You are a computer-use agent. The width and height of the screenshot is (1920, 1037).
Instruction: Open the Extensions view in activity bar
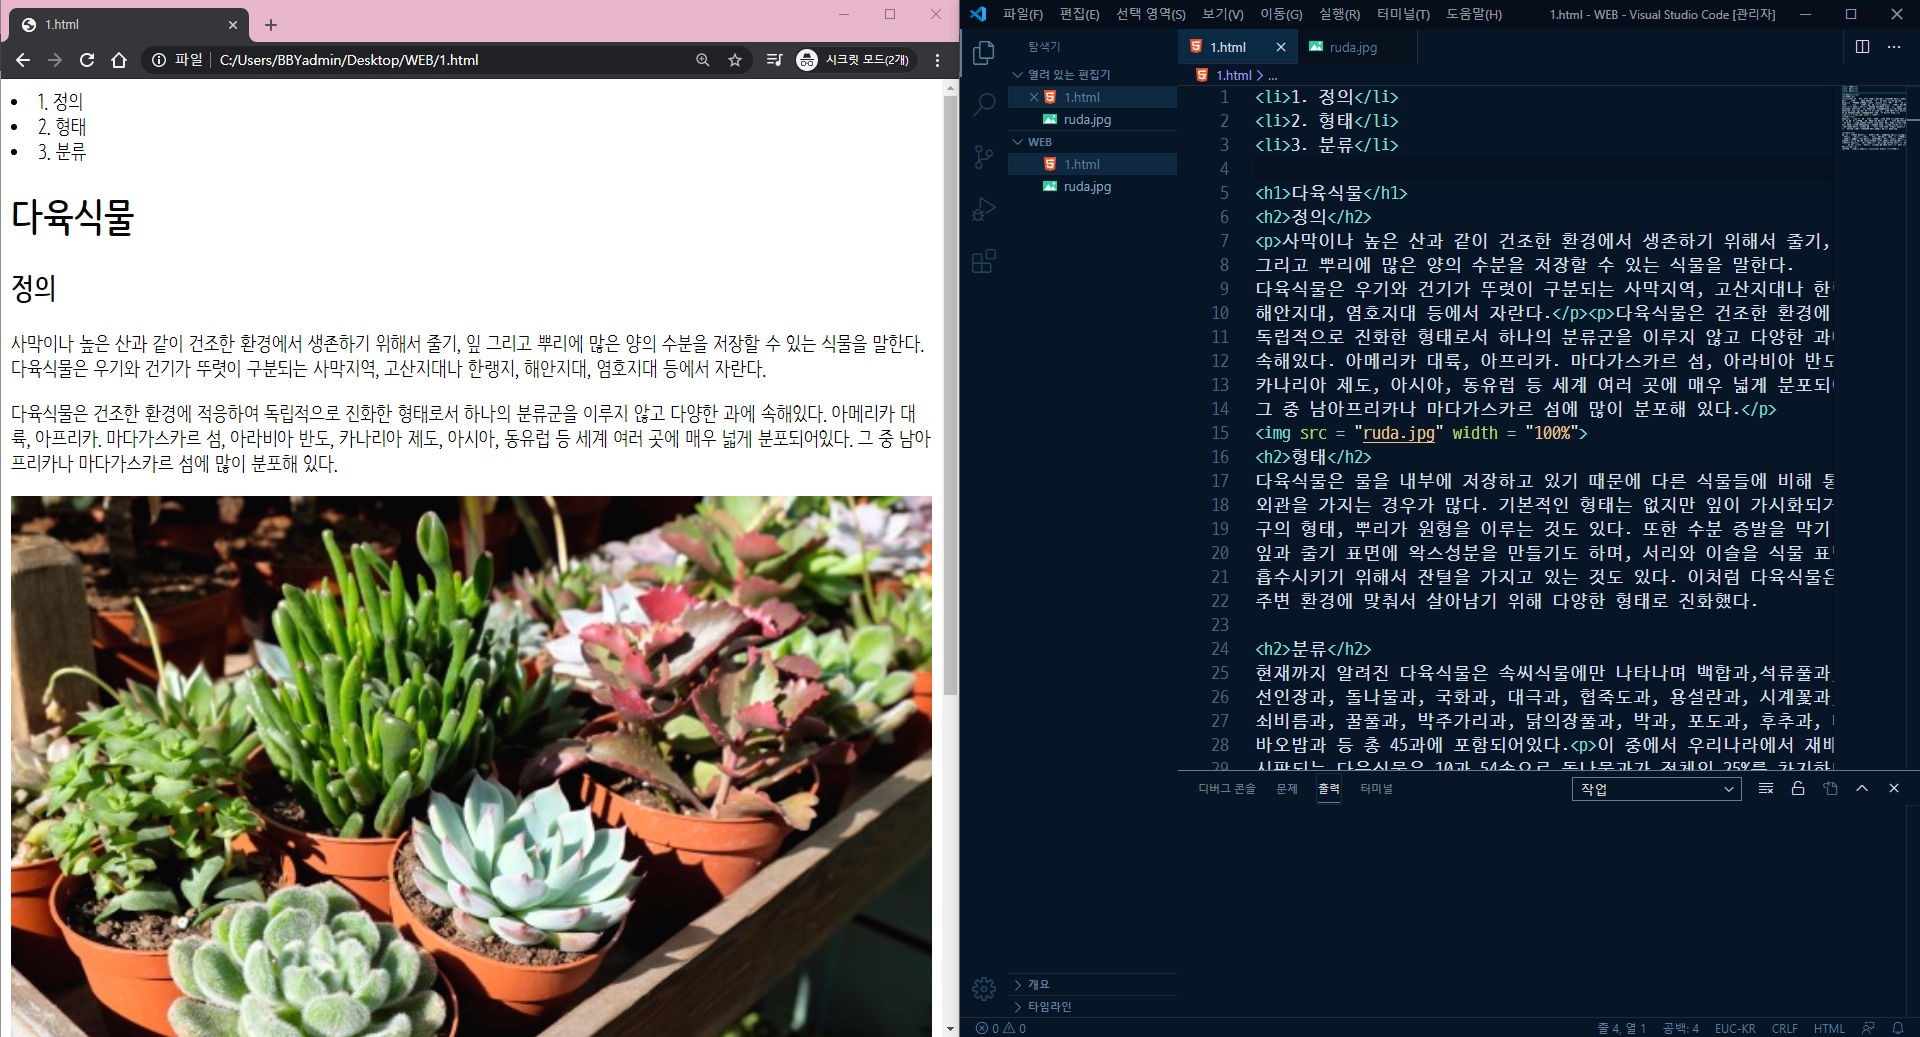(984, 262)
